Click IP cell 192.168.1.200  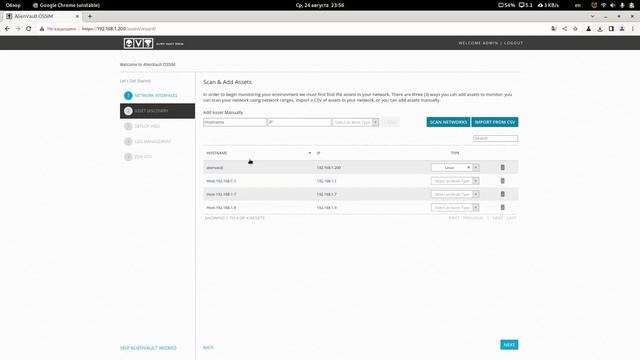coord(329,168)
